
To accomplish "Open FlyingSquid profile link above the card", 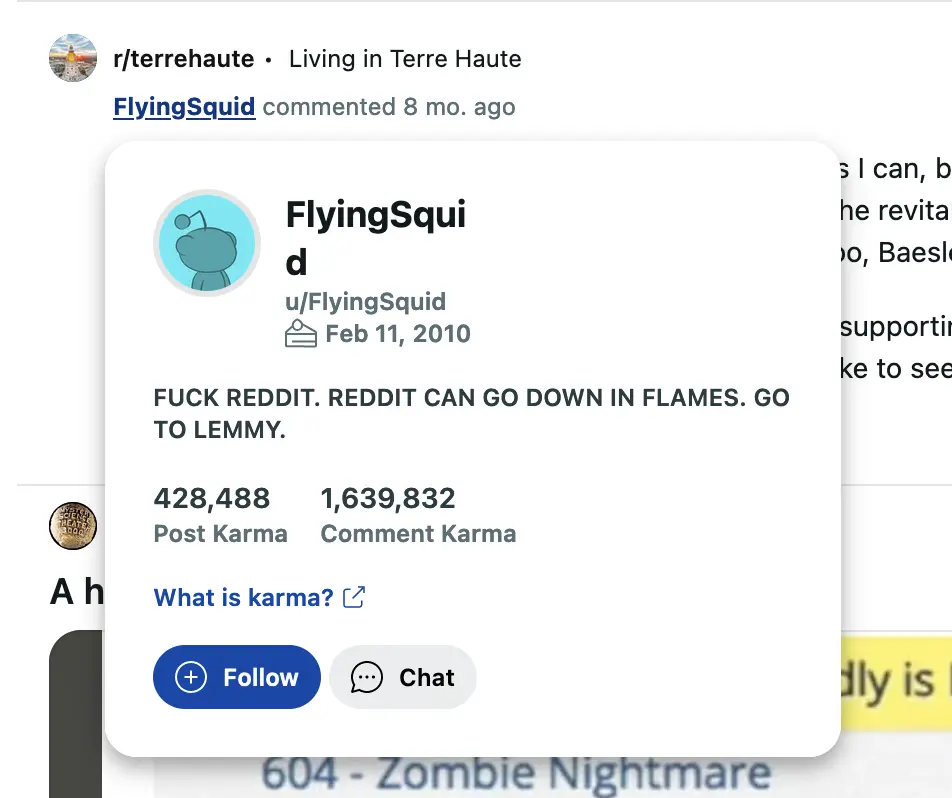I will [184, 107].
